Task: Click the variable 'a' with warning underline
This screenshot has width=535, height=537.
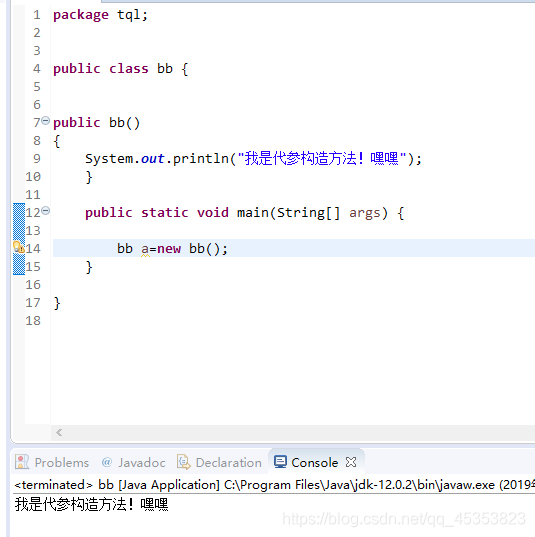Action: [x=145, y=249]
